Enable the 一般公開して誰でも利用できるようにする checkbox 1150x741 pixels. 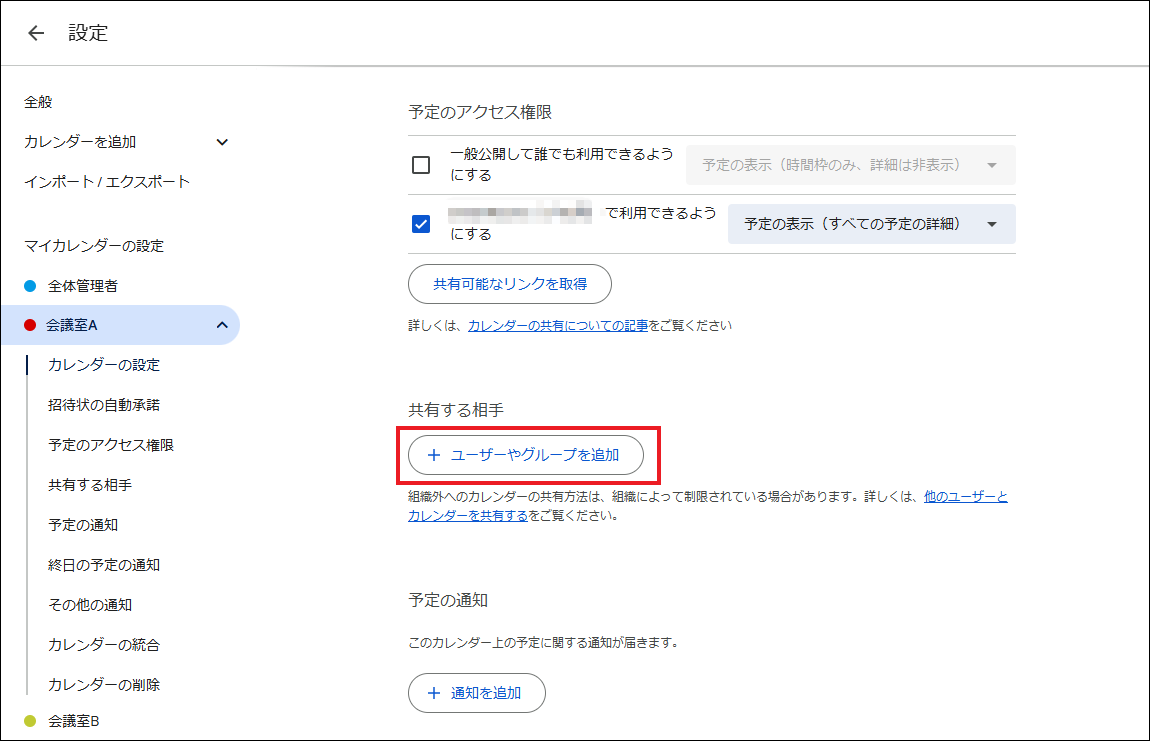(x=421, y=165)
